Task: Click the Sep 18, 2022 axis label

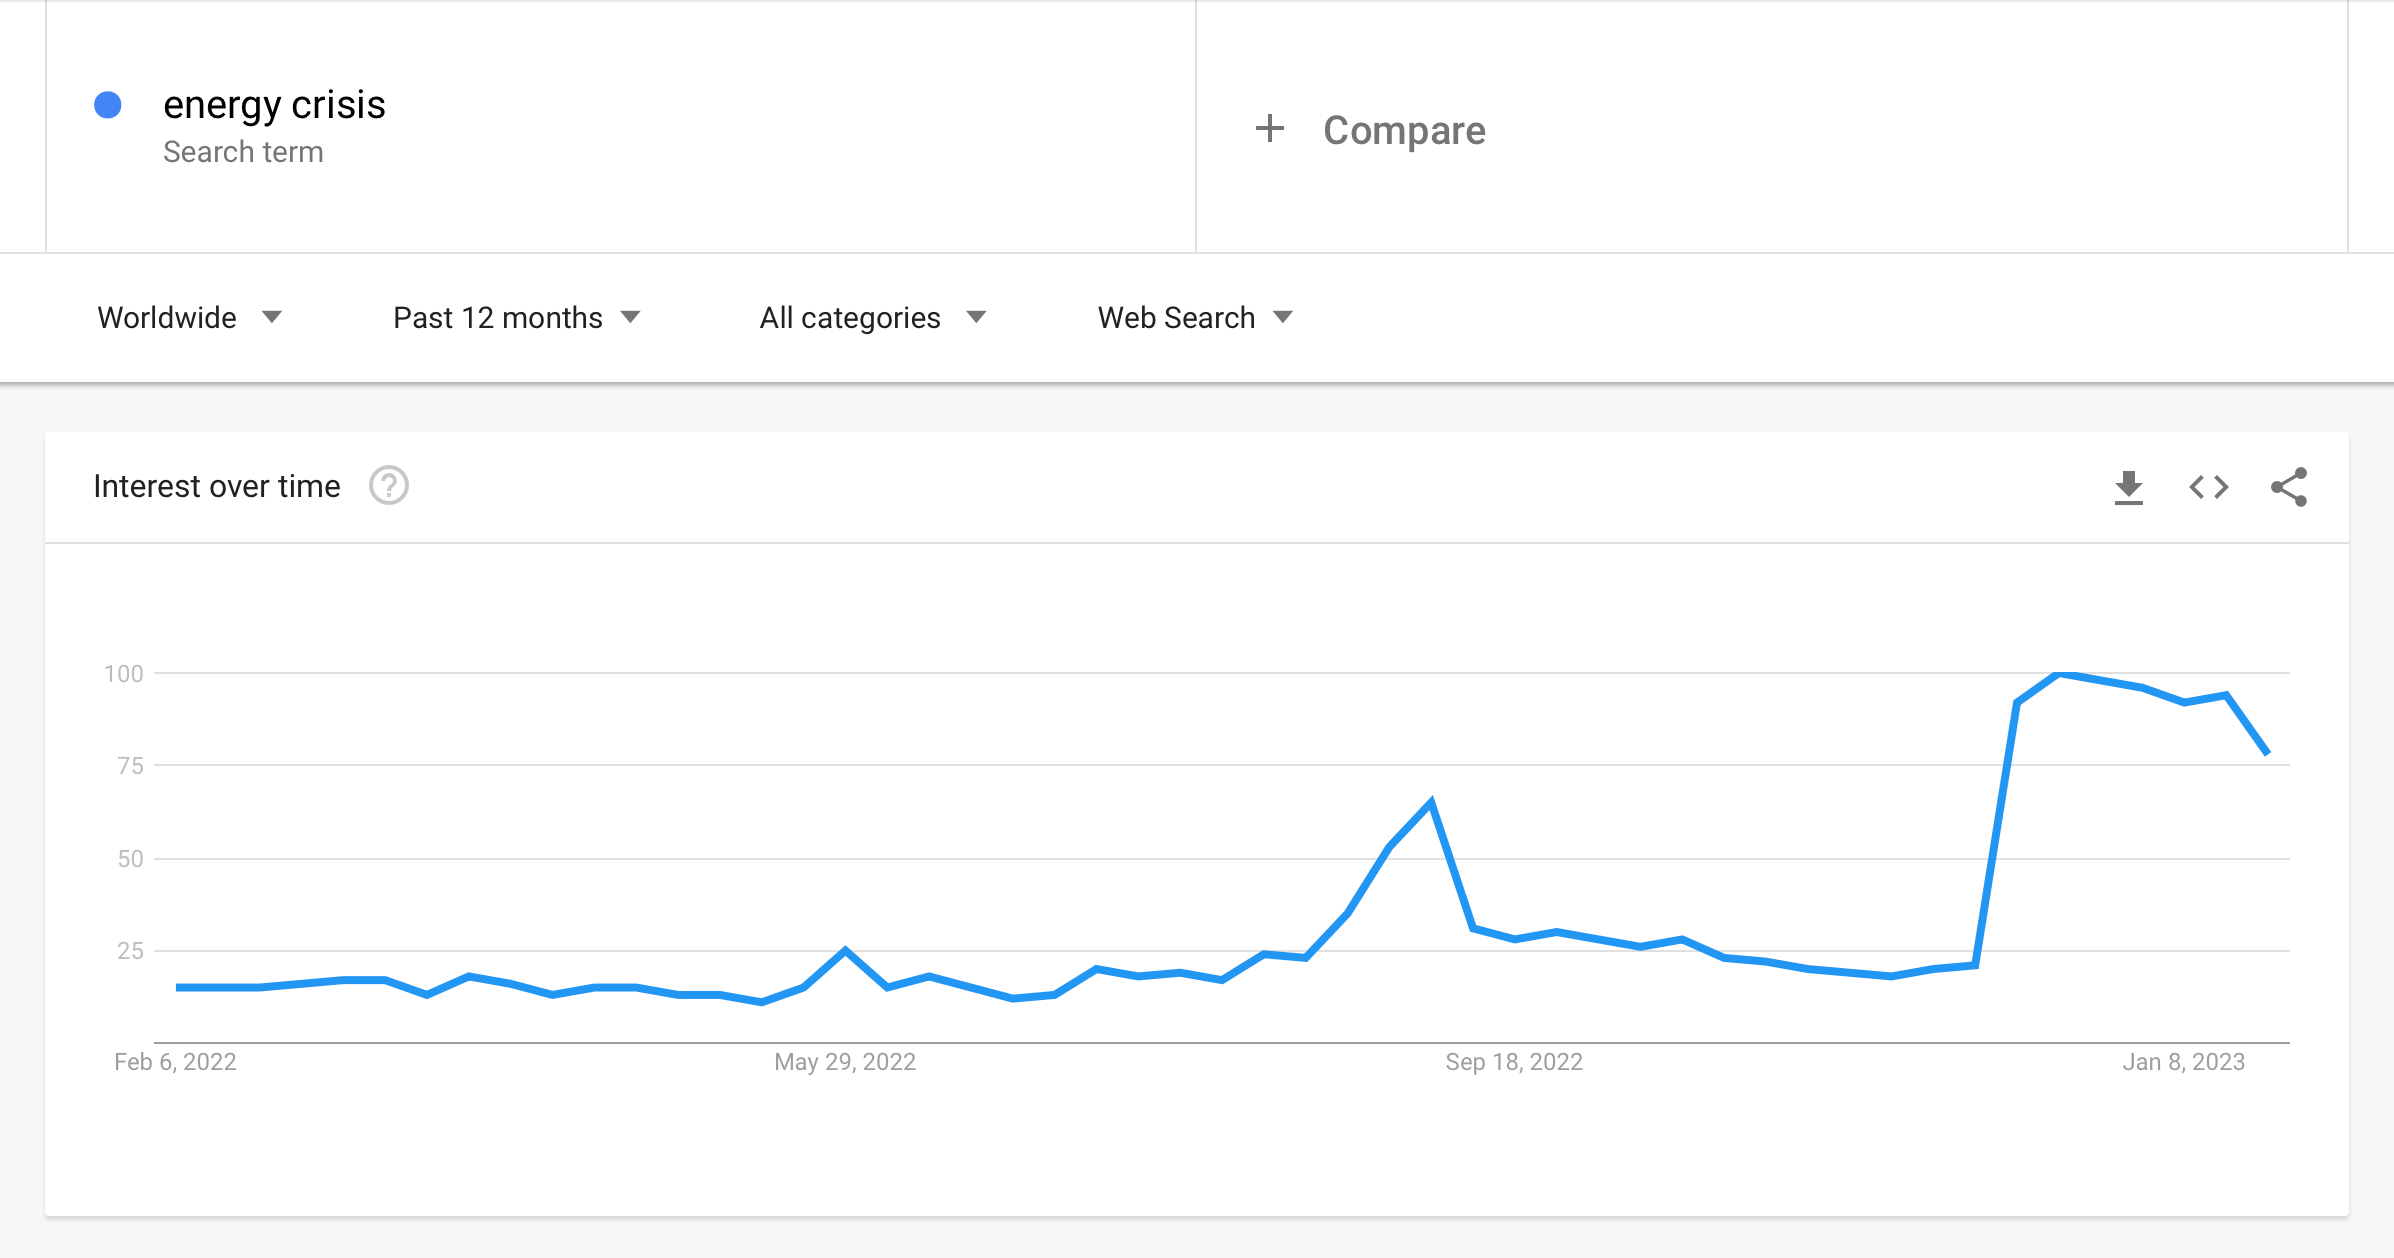Action: point(1513,1062)
